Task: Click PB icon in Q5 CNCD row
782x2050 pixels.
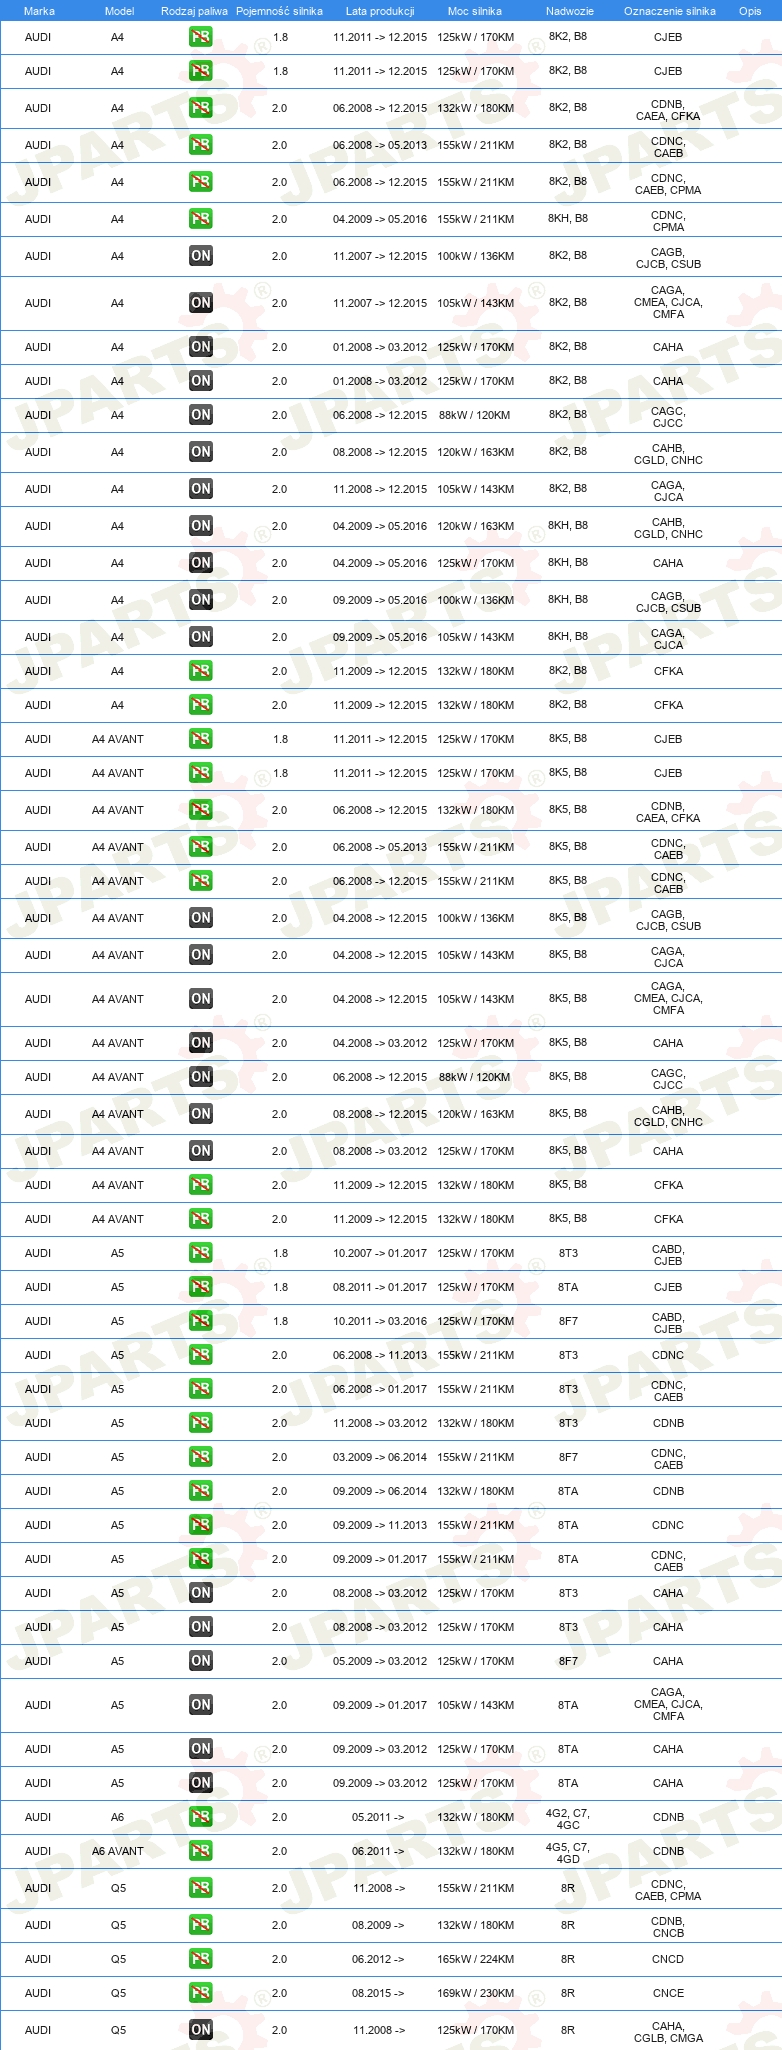Action: (201, 1959)
